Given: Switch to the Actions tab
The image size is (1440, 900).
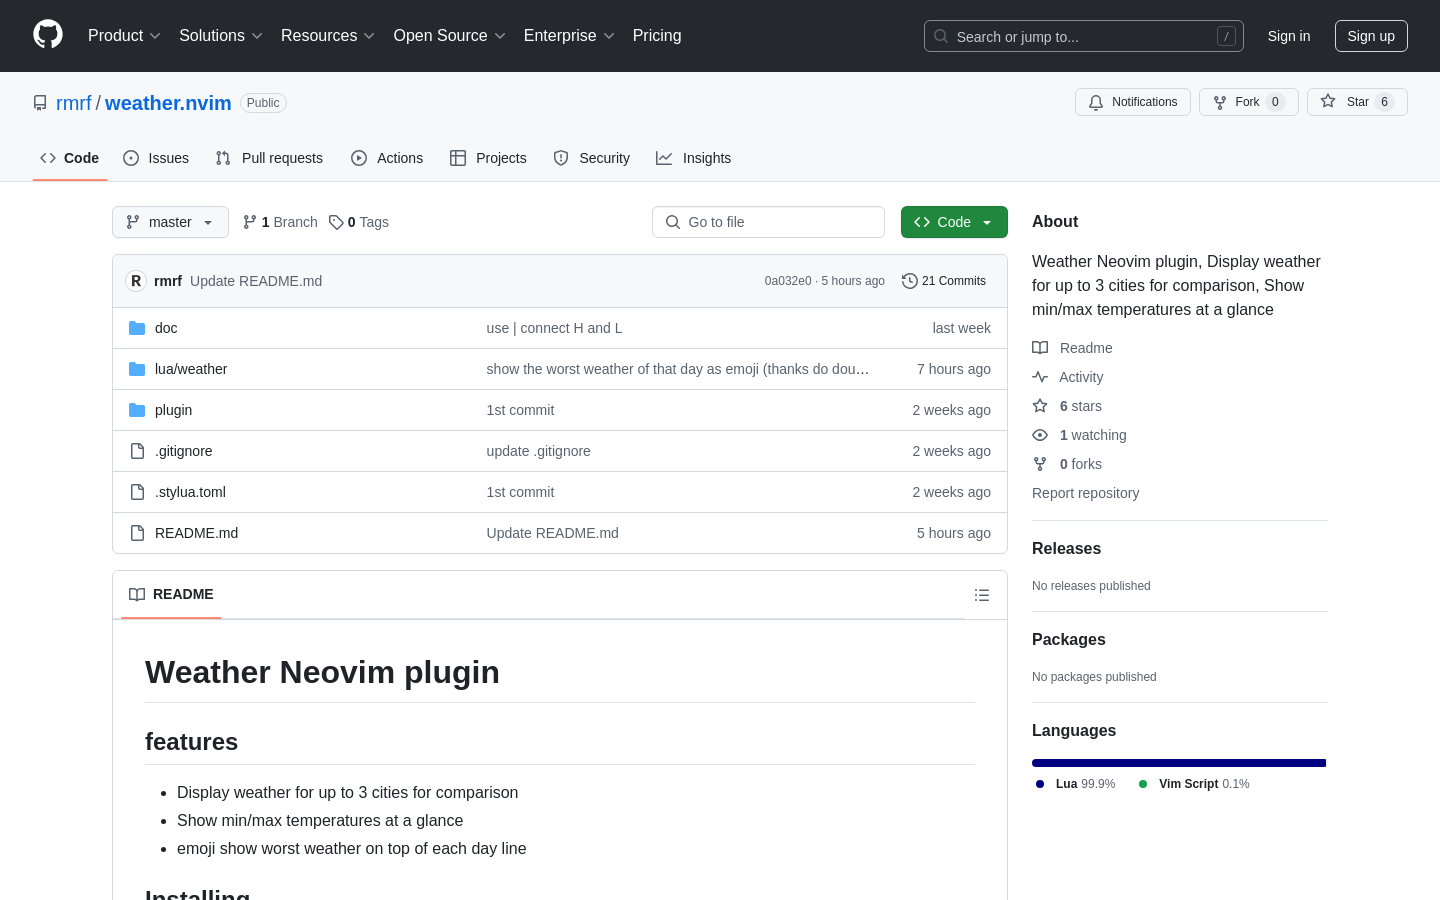Looking at the screenshot, I should tap(387, 158).
